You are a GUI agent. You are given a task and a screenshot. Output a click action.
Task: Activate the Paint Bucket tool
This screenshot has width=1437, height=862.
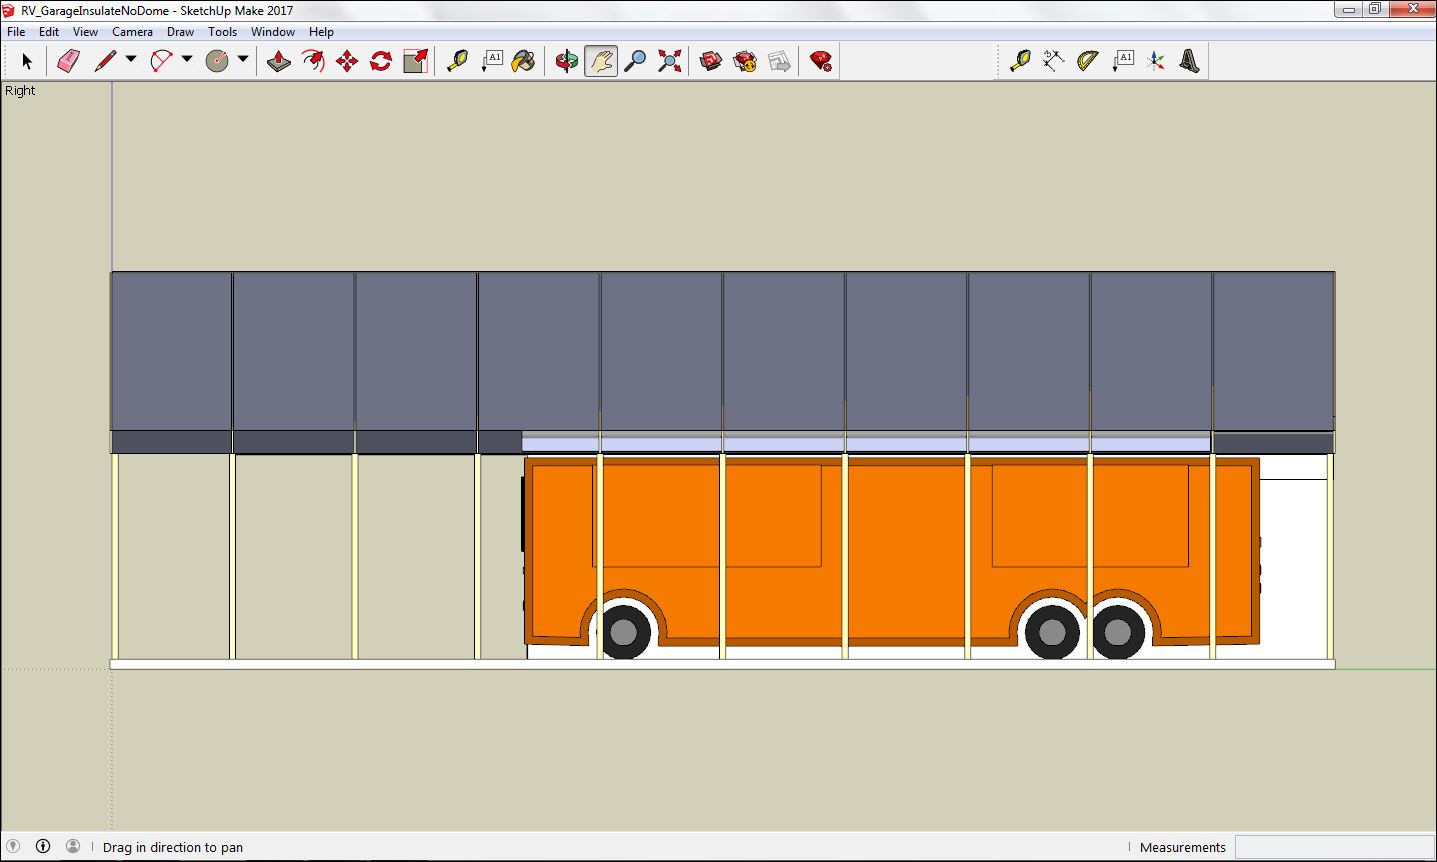pos(524,61)
